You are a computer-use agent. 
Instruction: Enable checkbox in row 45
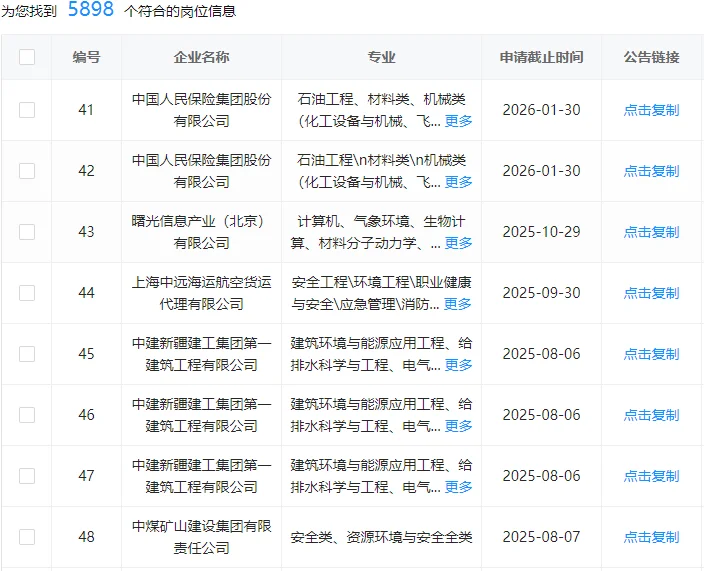27,354
